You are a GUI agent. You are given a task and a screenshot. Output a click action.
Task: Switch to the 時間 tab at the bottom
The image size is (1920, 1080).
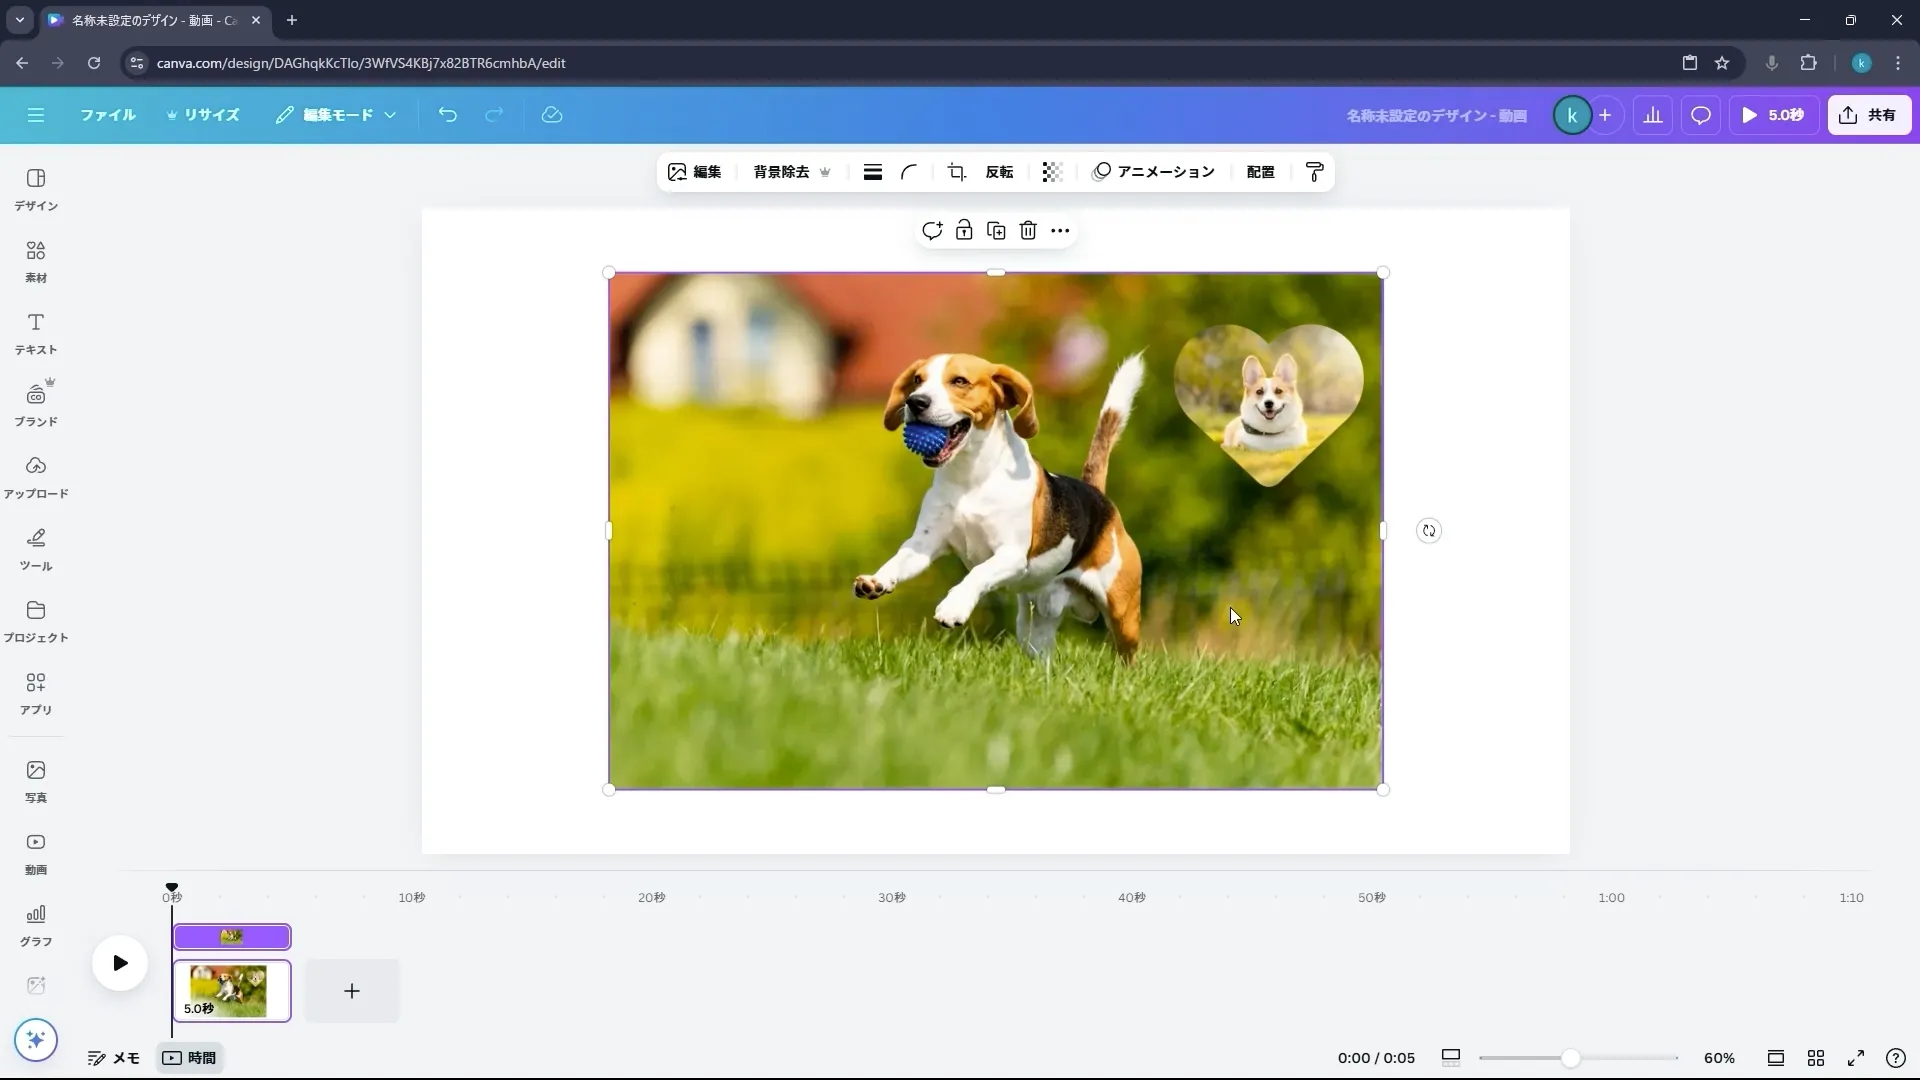(189, 1058)
